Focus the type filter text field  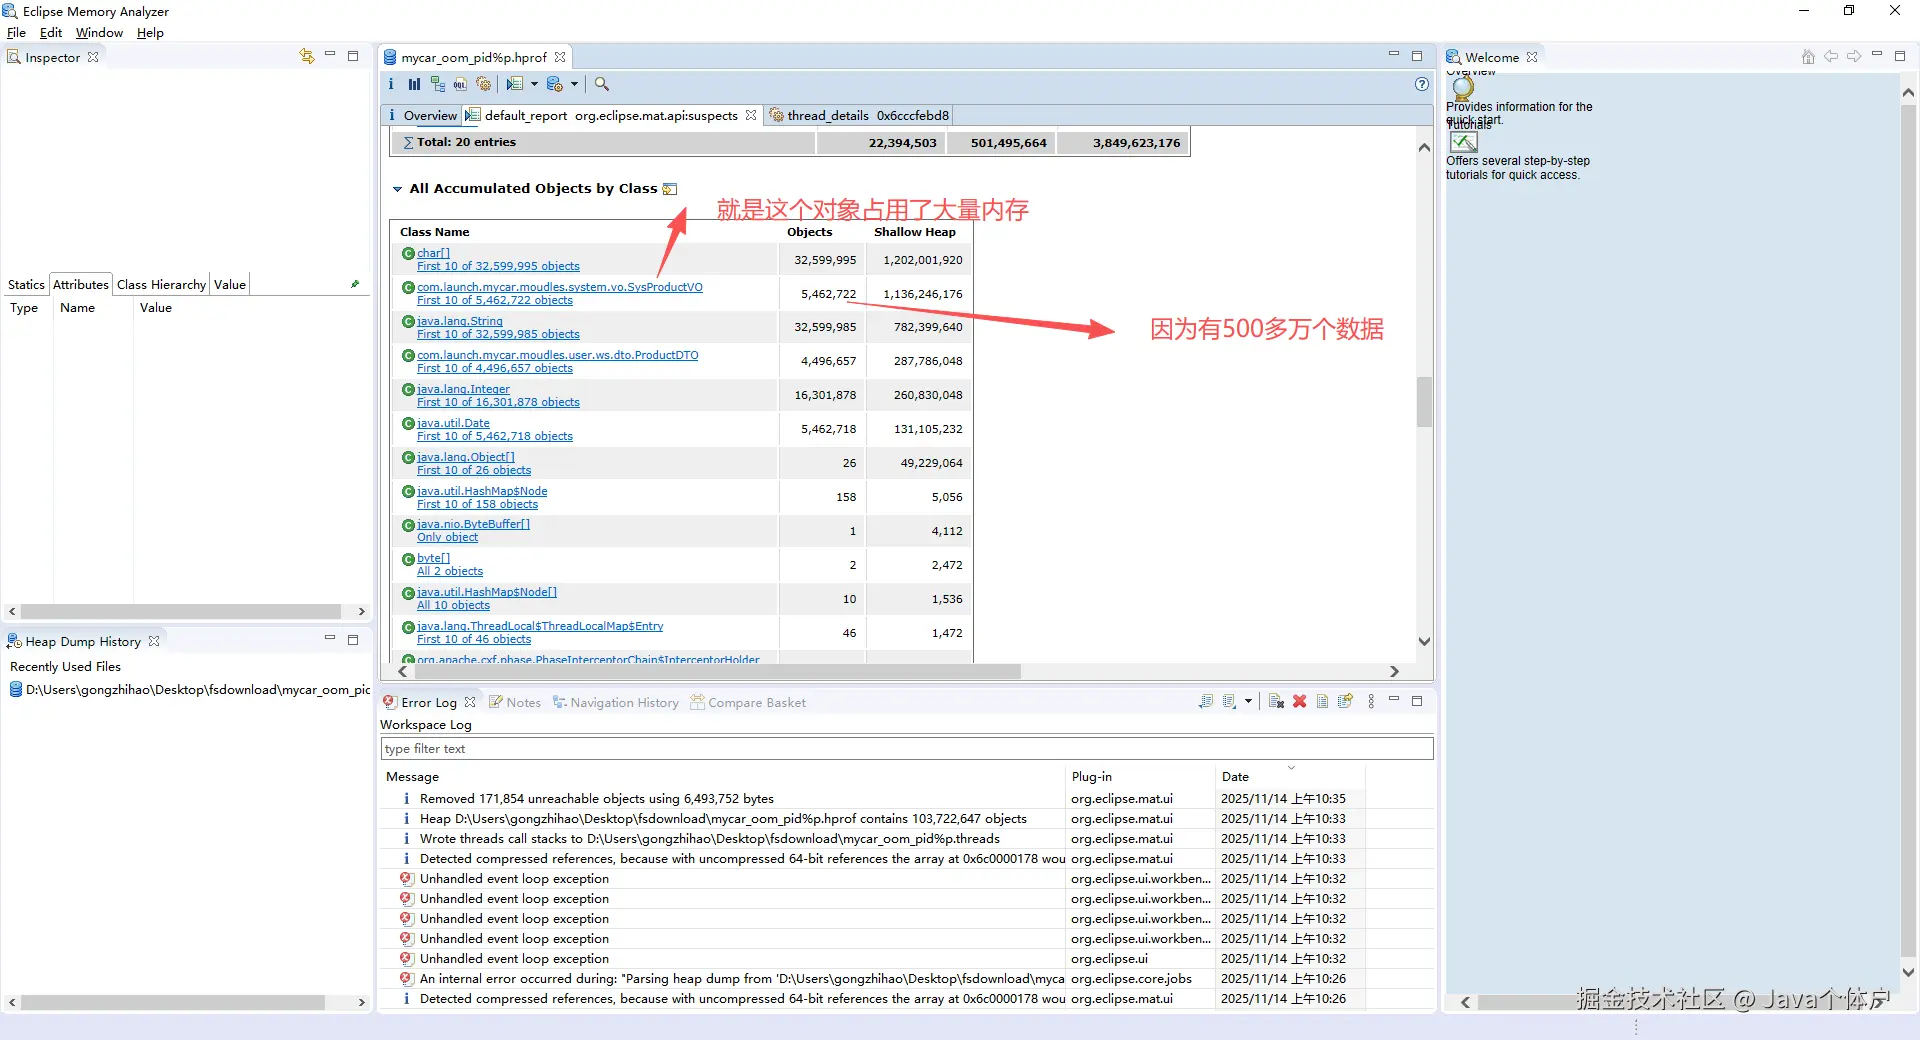tap(907, 748)
